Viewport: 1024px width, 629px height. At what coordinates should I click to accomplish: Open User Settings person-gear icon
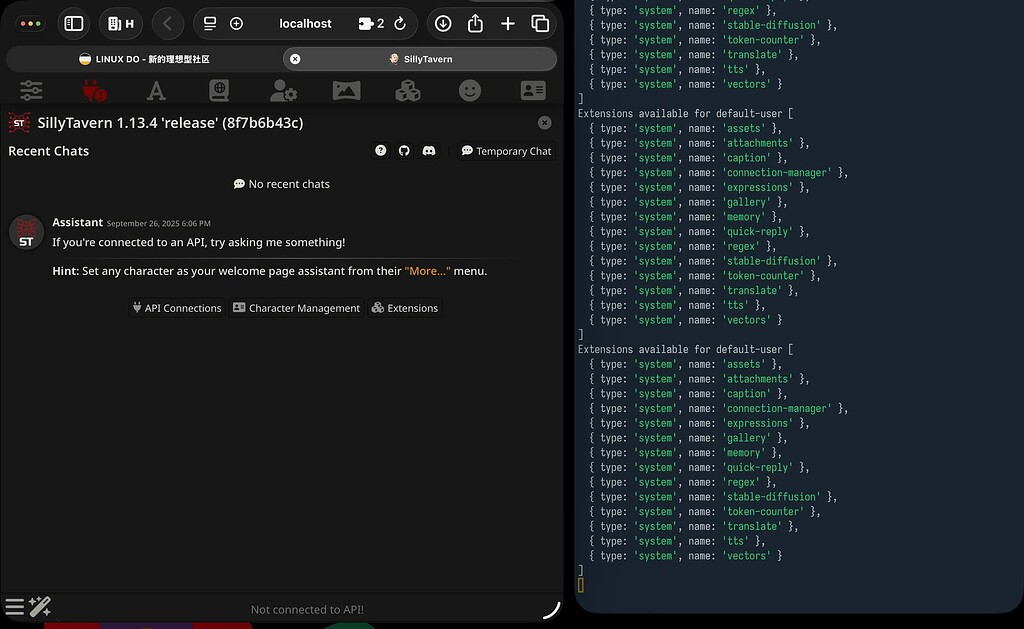pos(283,90)
